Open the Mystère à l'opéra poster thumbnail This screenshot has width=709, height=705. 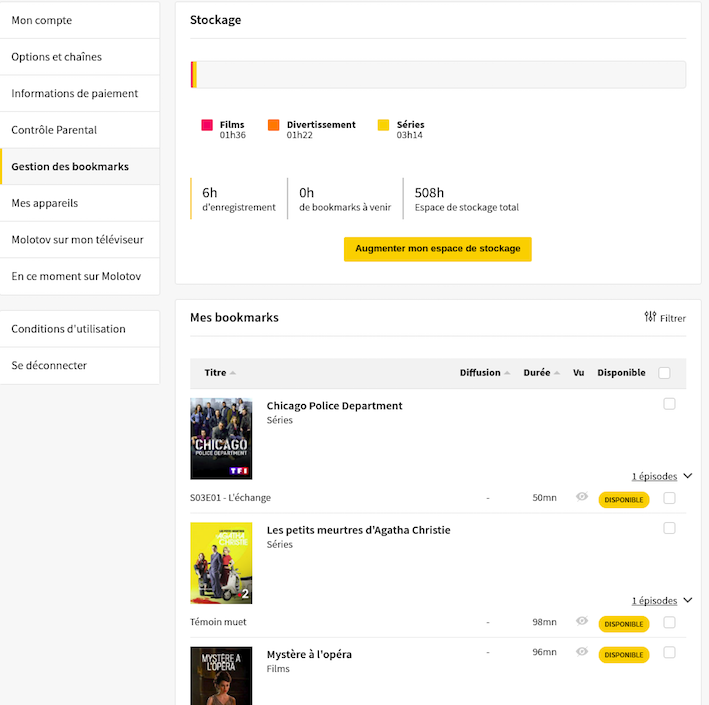(x=221, y=676)
